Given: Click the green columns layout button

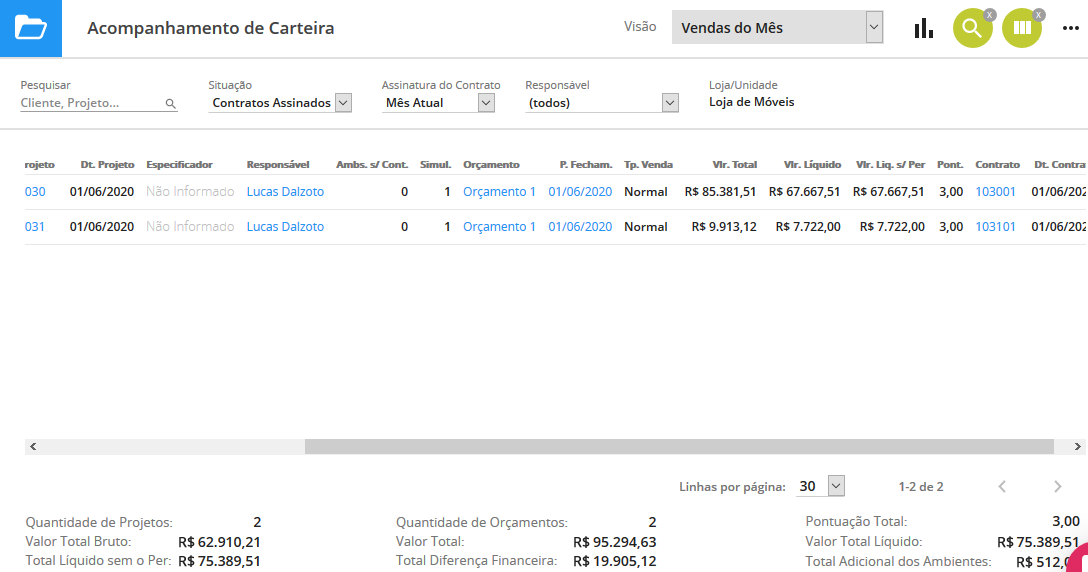Looking at the screenshot, I should pos(1022,28).
